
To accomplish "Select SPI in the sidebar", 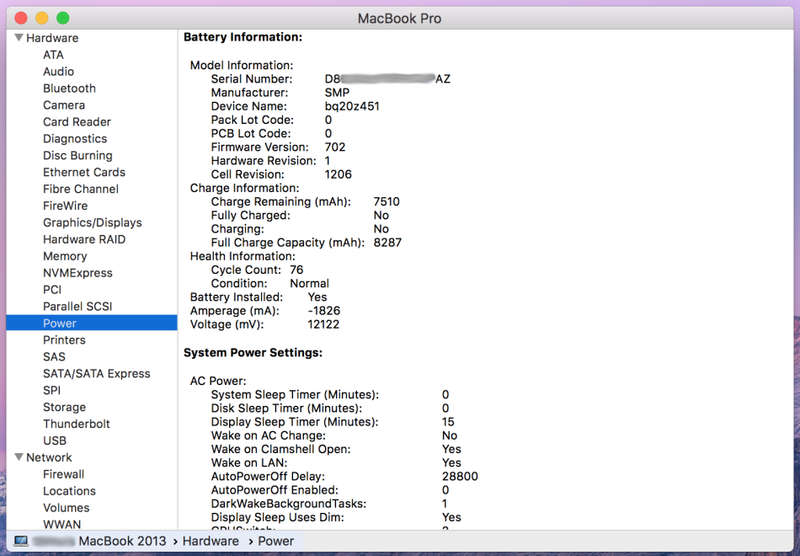I will click(52, 390).
